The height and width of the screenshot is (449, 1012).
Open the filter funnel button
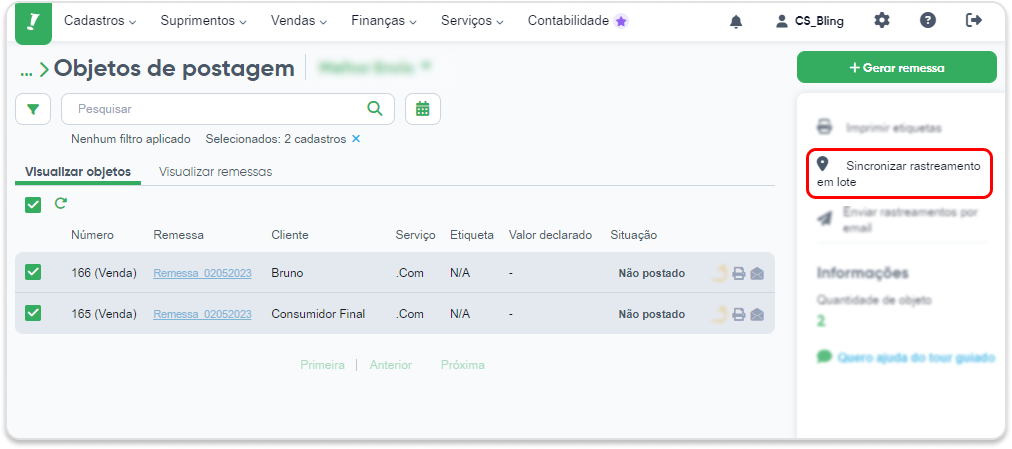click(x=34, y=109)
